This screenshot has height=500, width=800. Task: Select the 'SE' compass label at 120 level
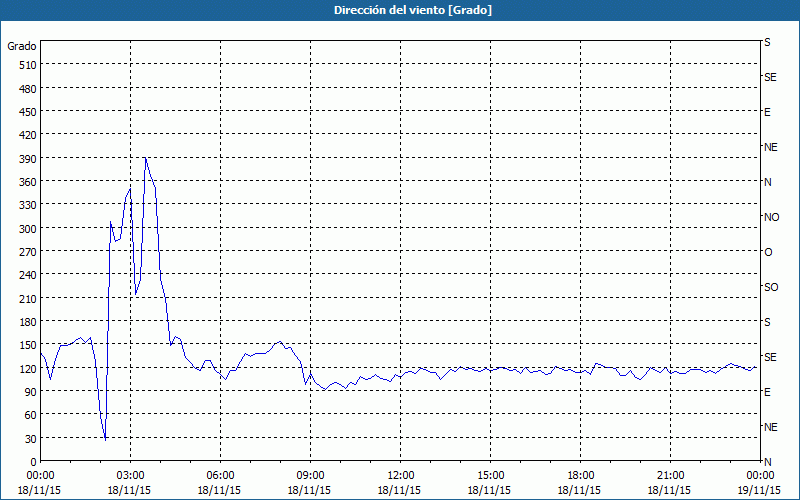click(x=770, y=357)
